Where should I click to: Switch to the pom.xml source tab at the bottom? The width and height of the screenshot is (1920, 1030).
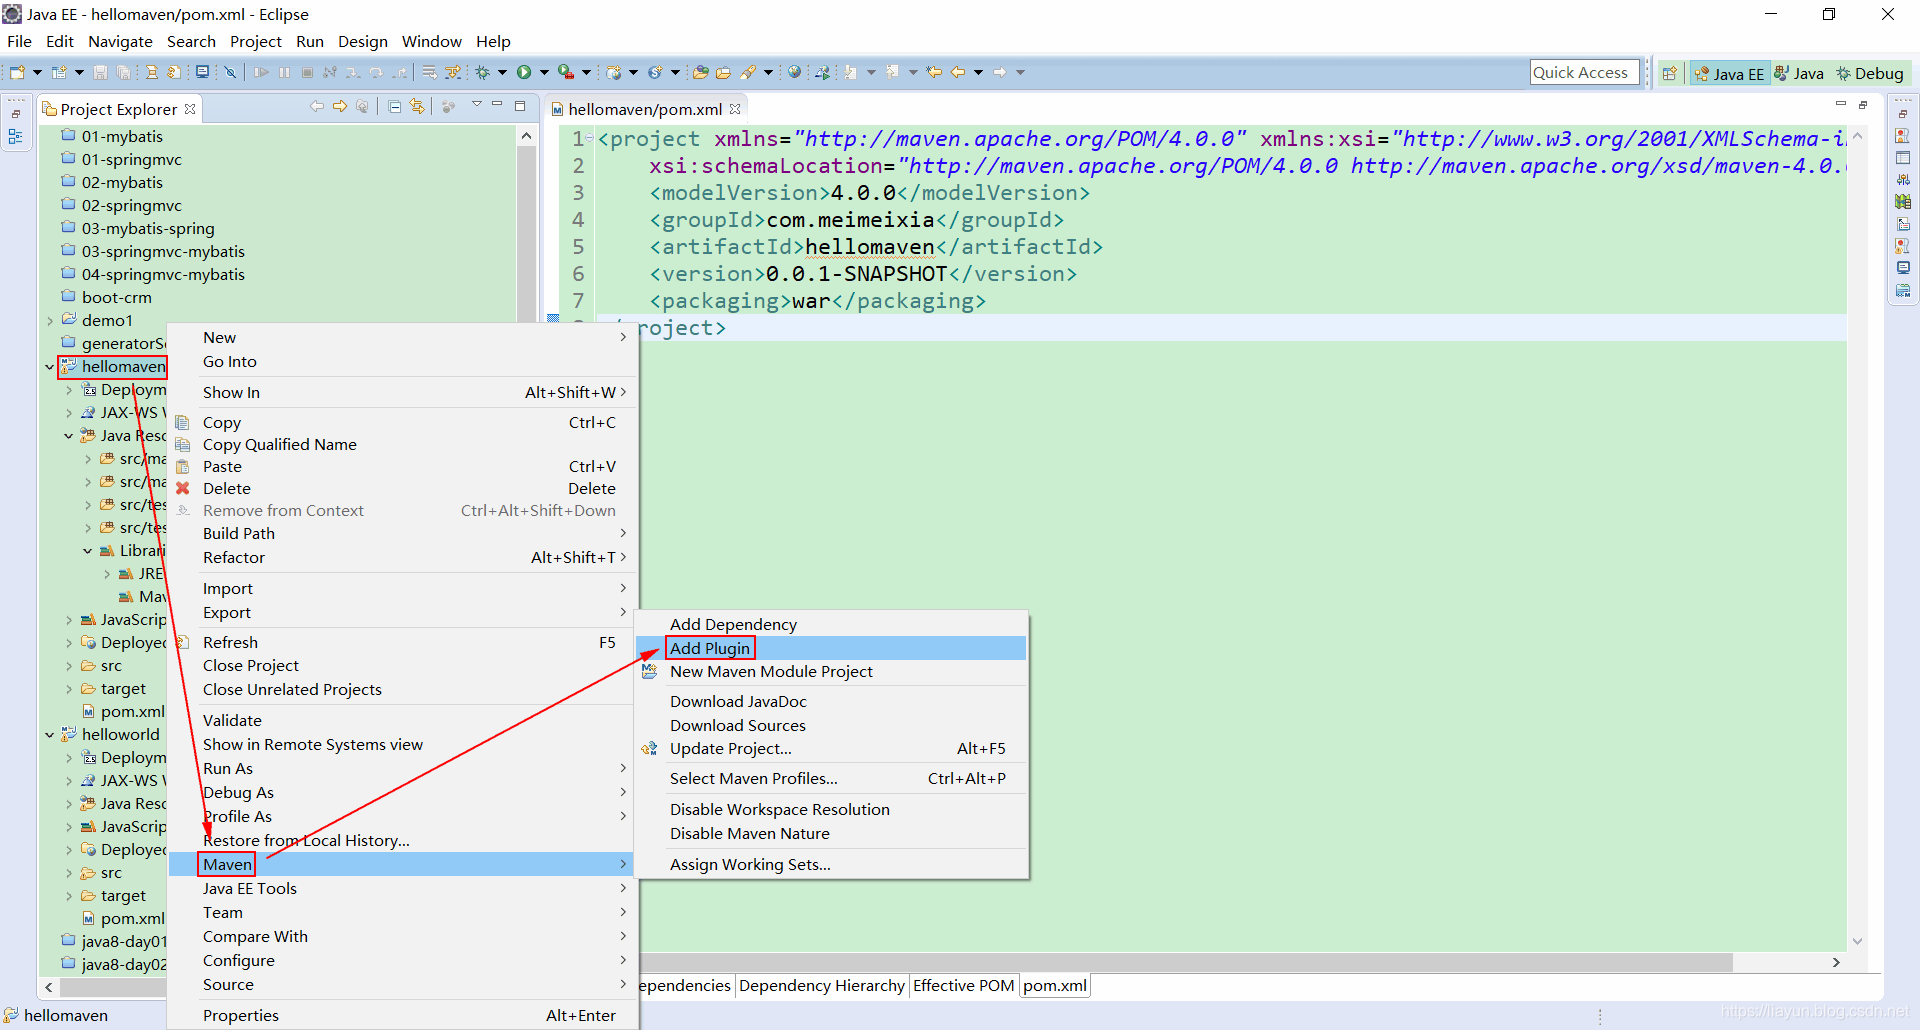click(x=1055, y=985)
